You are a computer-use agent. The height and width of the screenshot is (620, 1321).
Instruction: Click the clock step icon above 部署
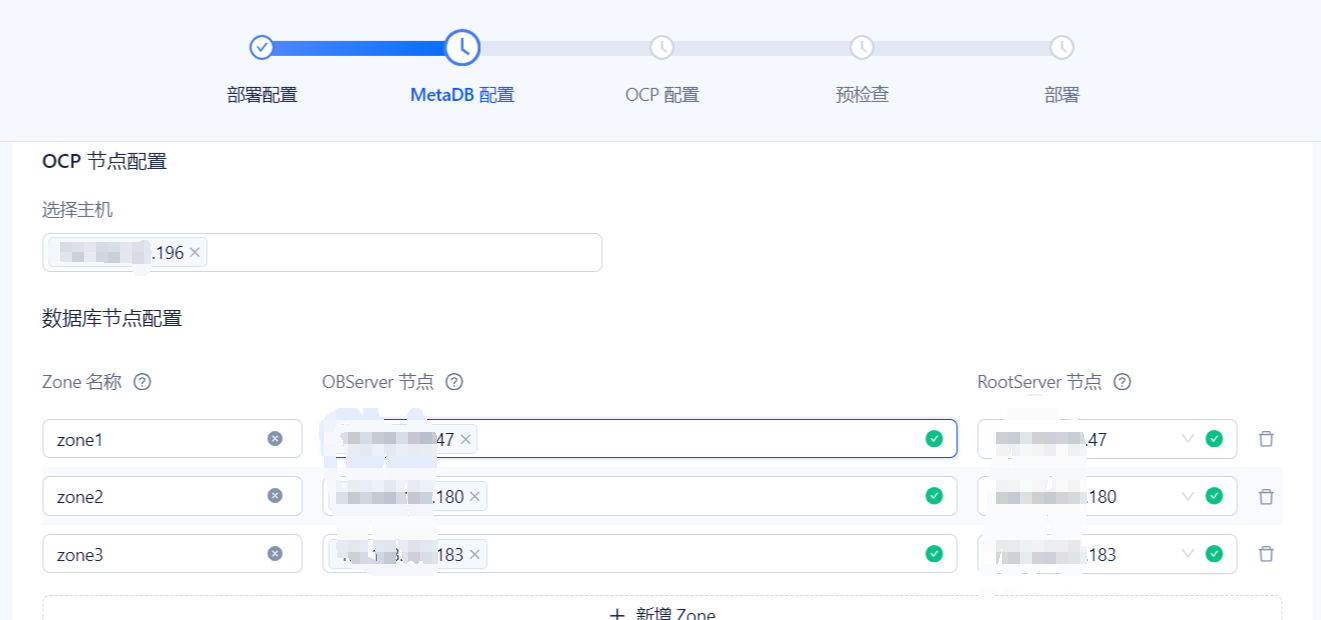click(x=1062, y=47)
